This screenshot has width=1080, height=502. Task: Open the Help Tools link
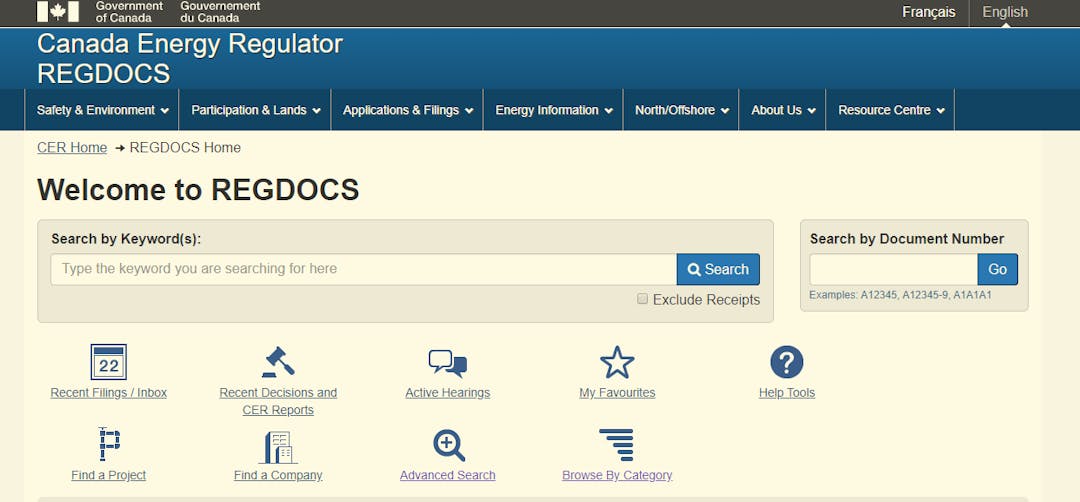pyautogui.click(x=787, y=393)
